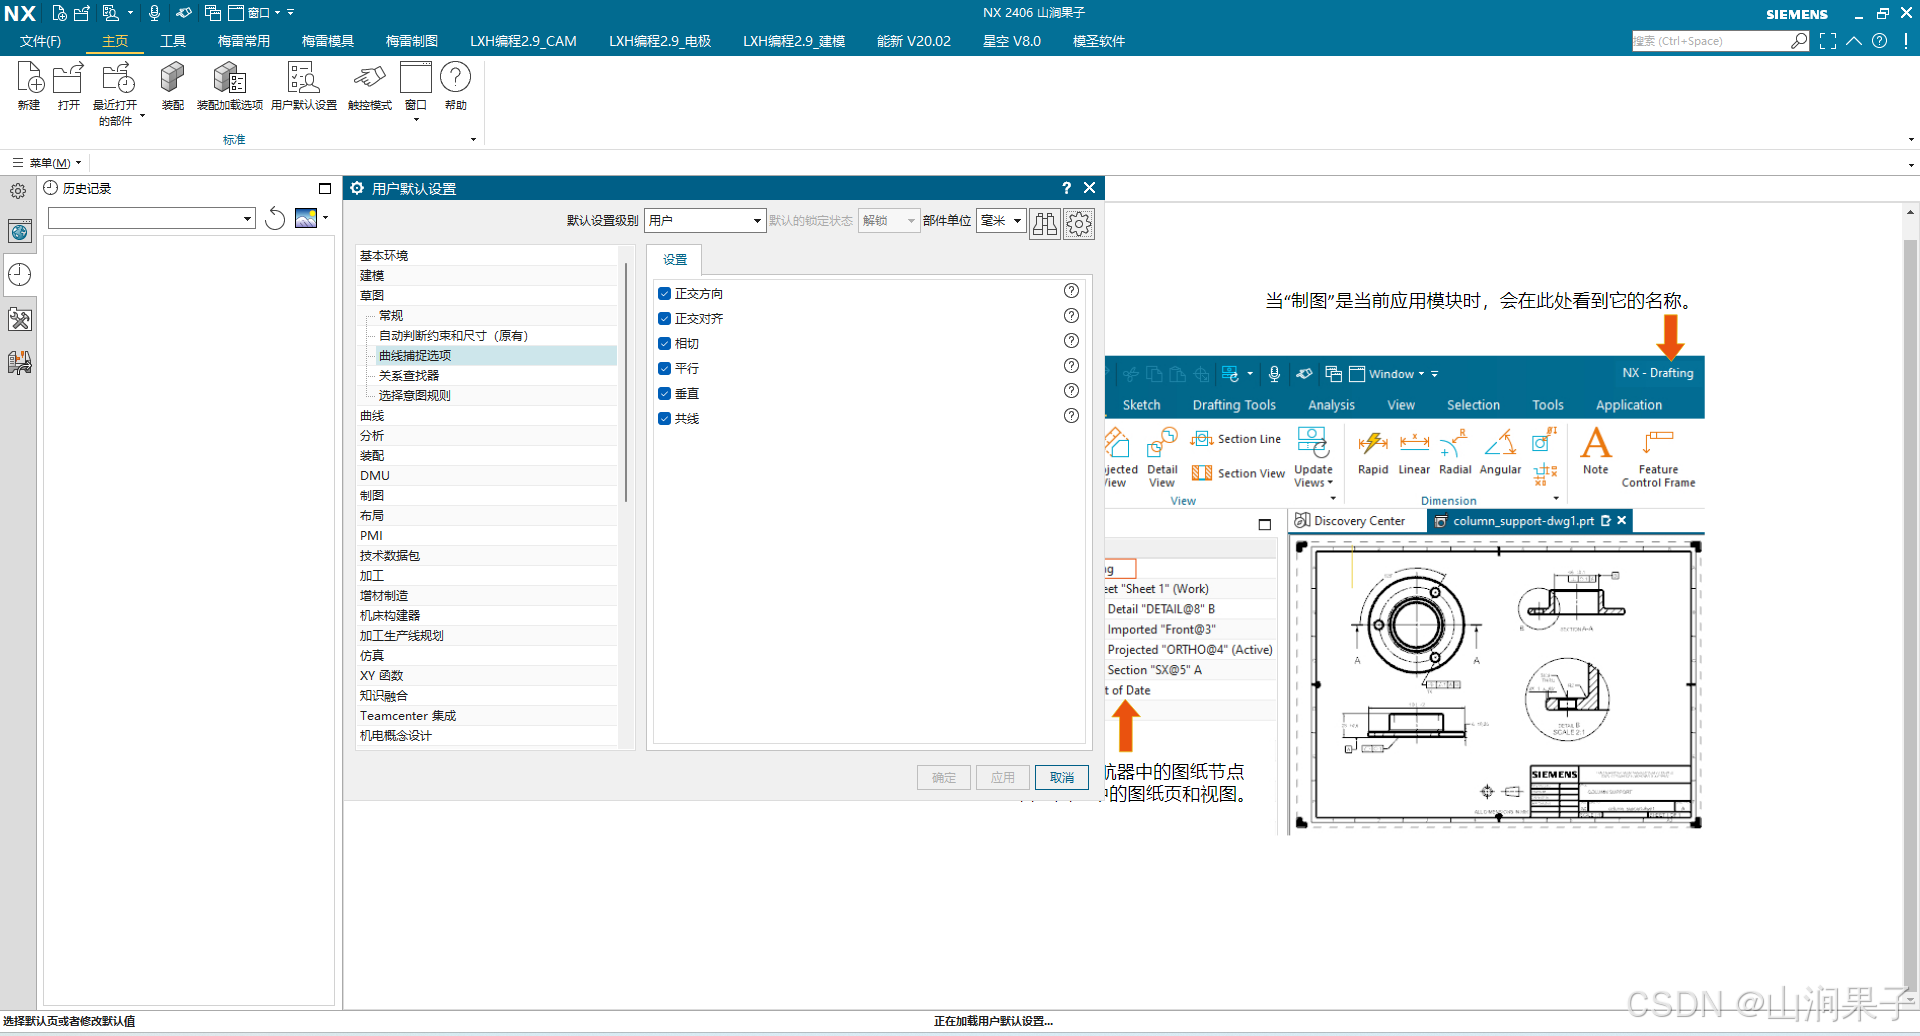
Task: Open the bottom sidebar machining tab
Action: pos(20,362)
